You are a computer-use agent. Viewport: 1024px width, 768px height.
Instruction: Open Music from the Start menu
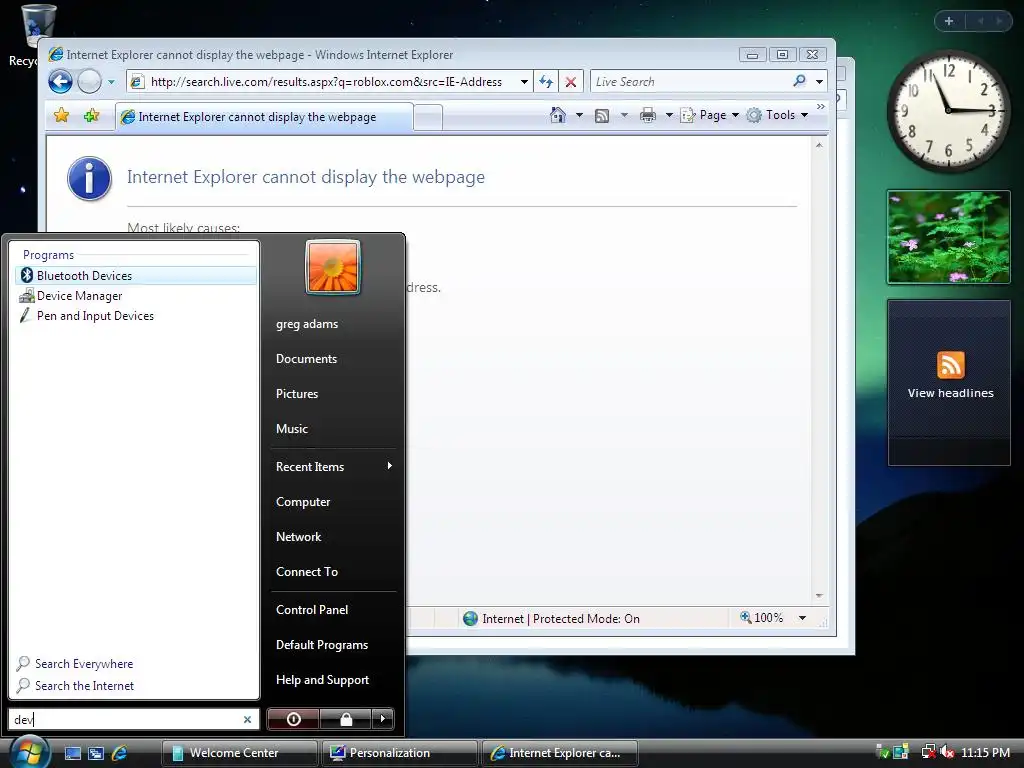(291, 429)
